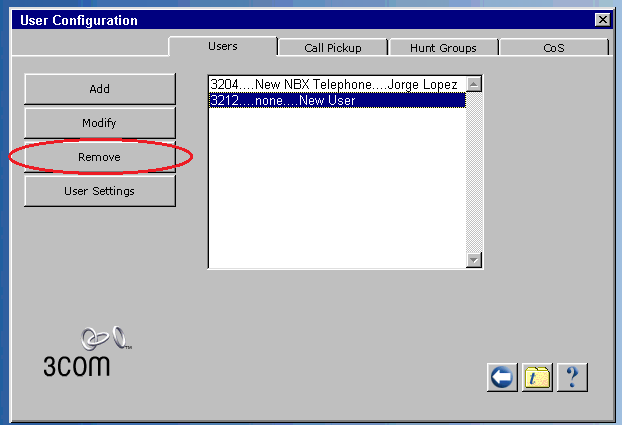622x425 pixels.
Task: Open the Hunt Groups tab
Action: (x=443, y=47)
